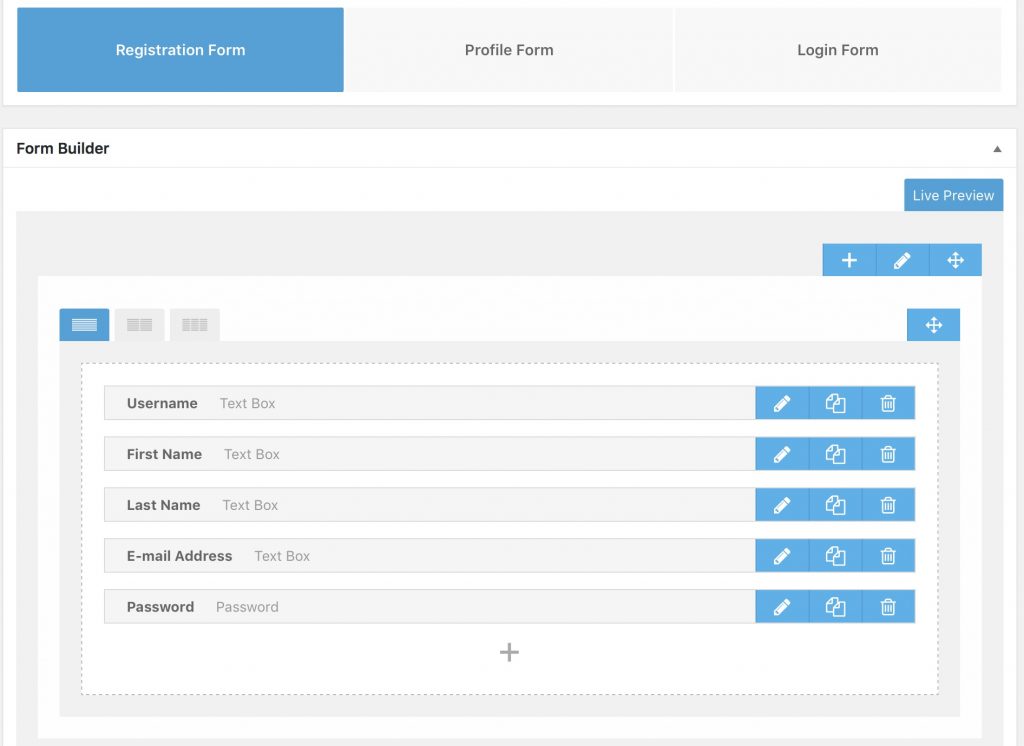This screenshot has height=746, width=1024.
Task: Edit the Username field
Action: pyautogui.click(x=782, y=403)
